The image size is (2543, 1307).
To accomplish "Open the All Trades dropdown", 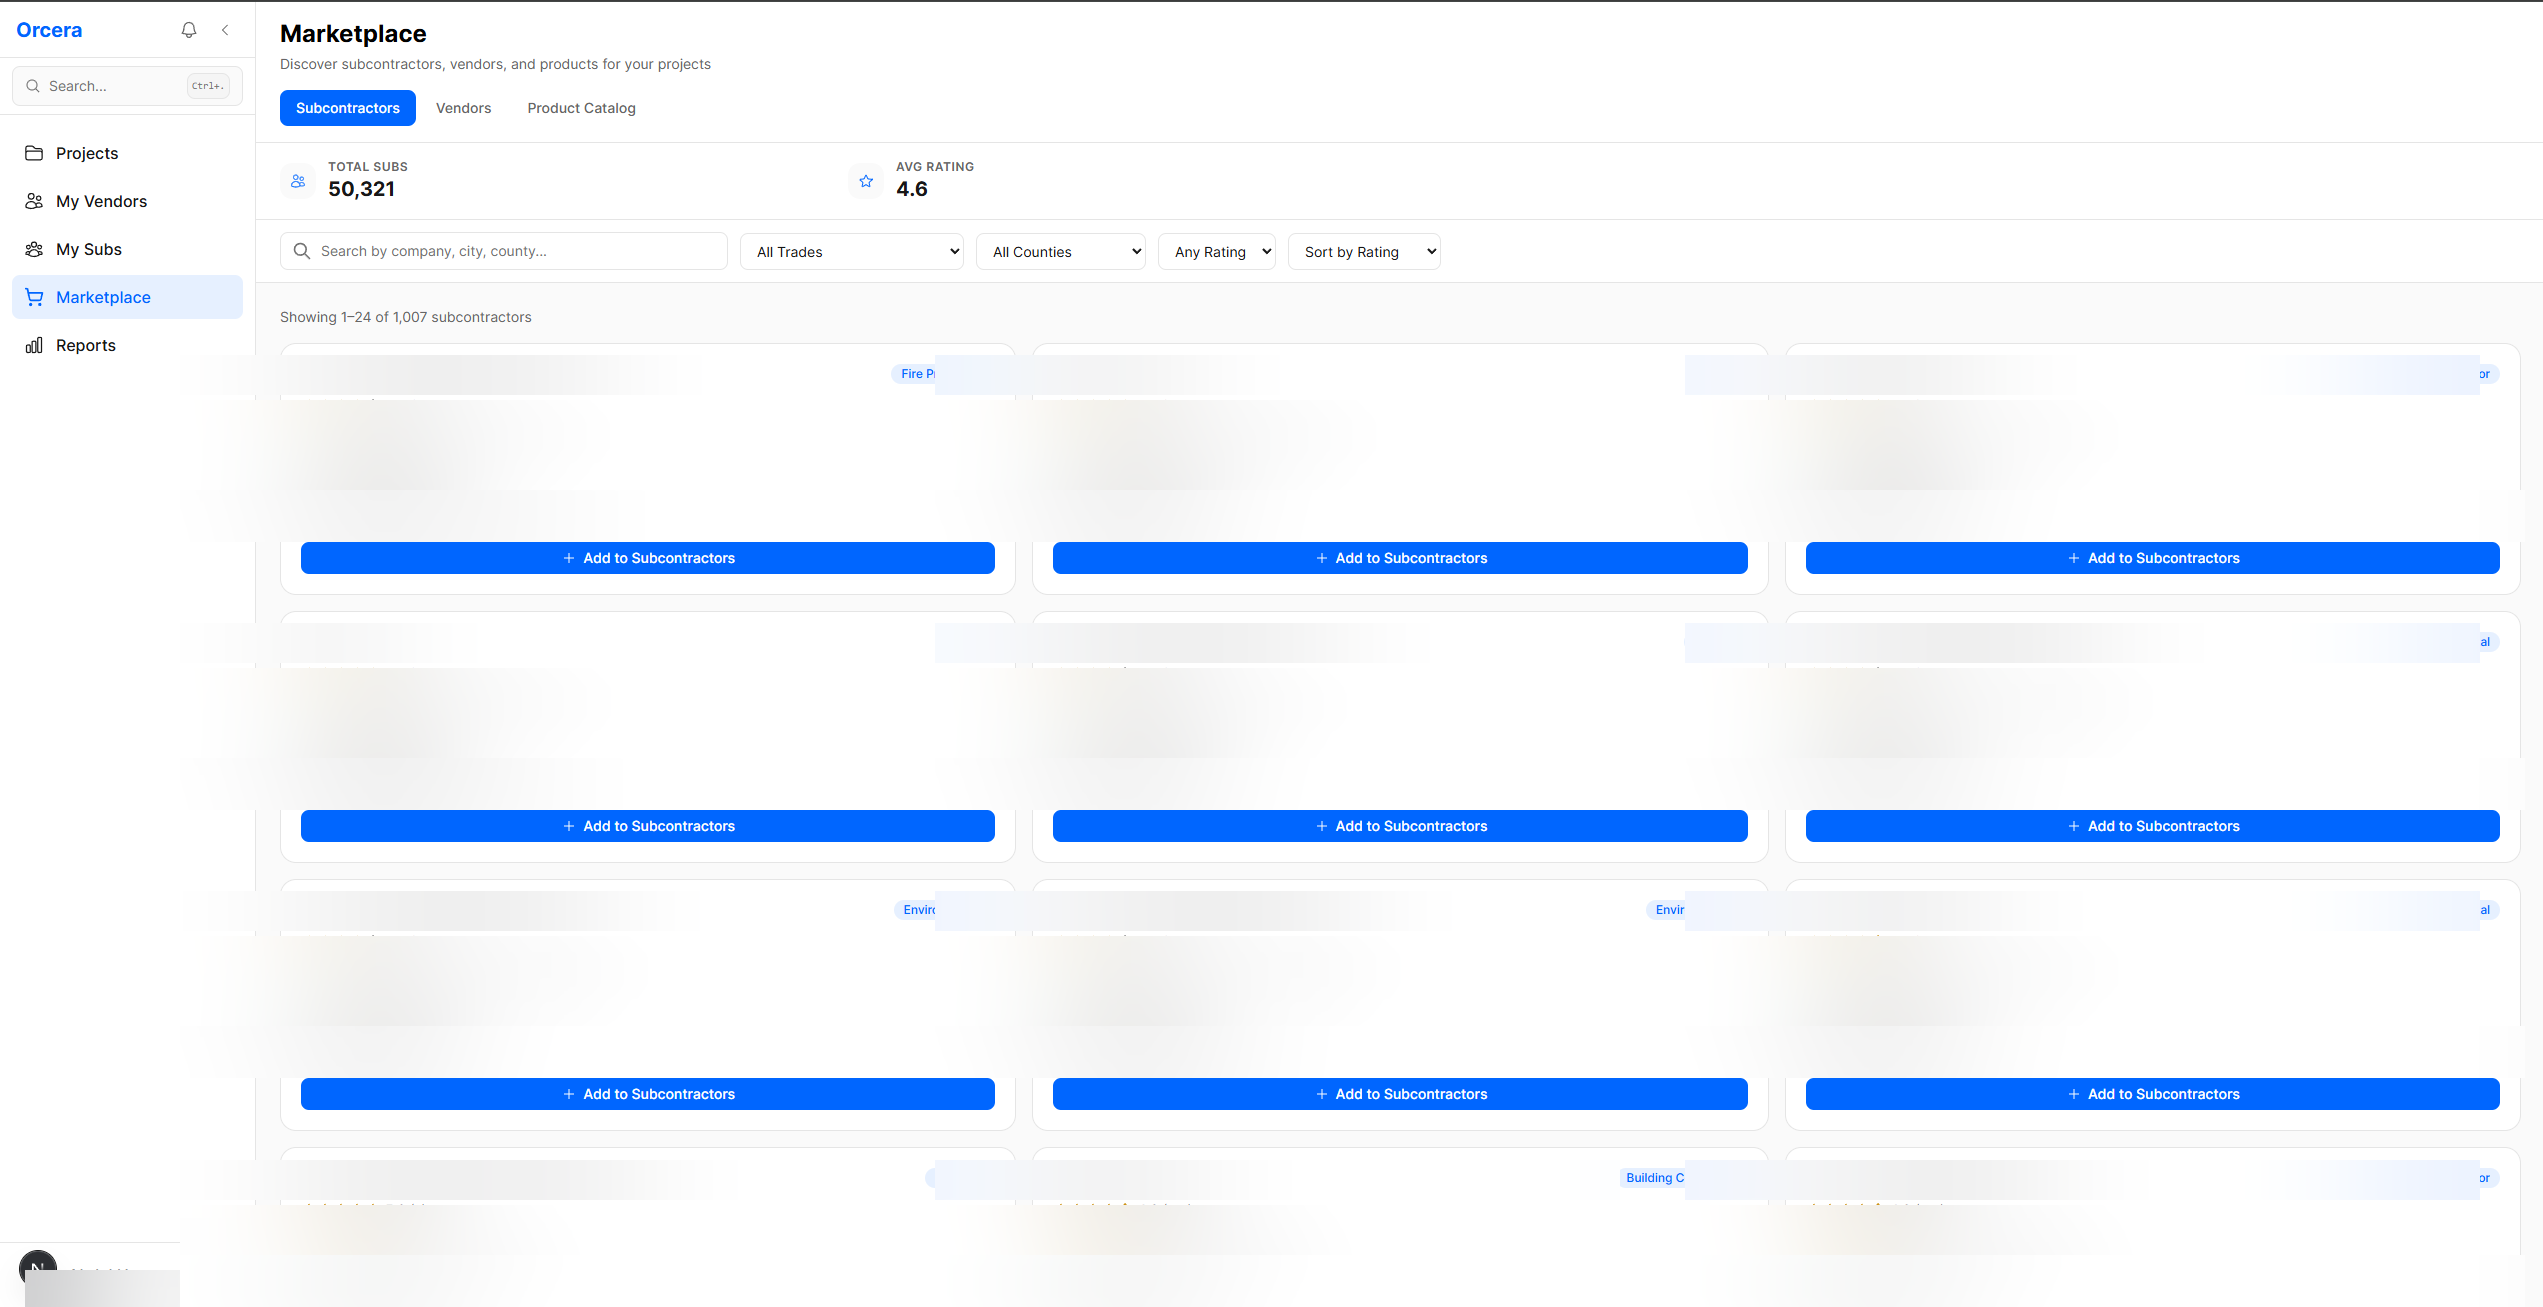I will (851, 252).
